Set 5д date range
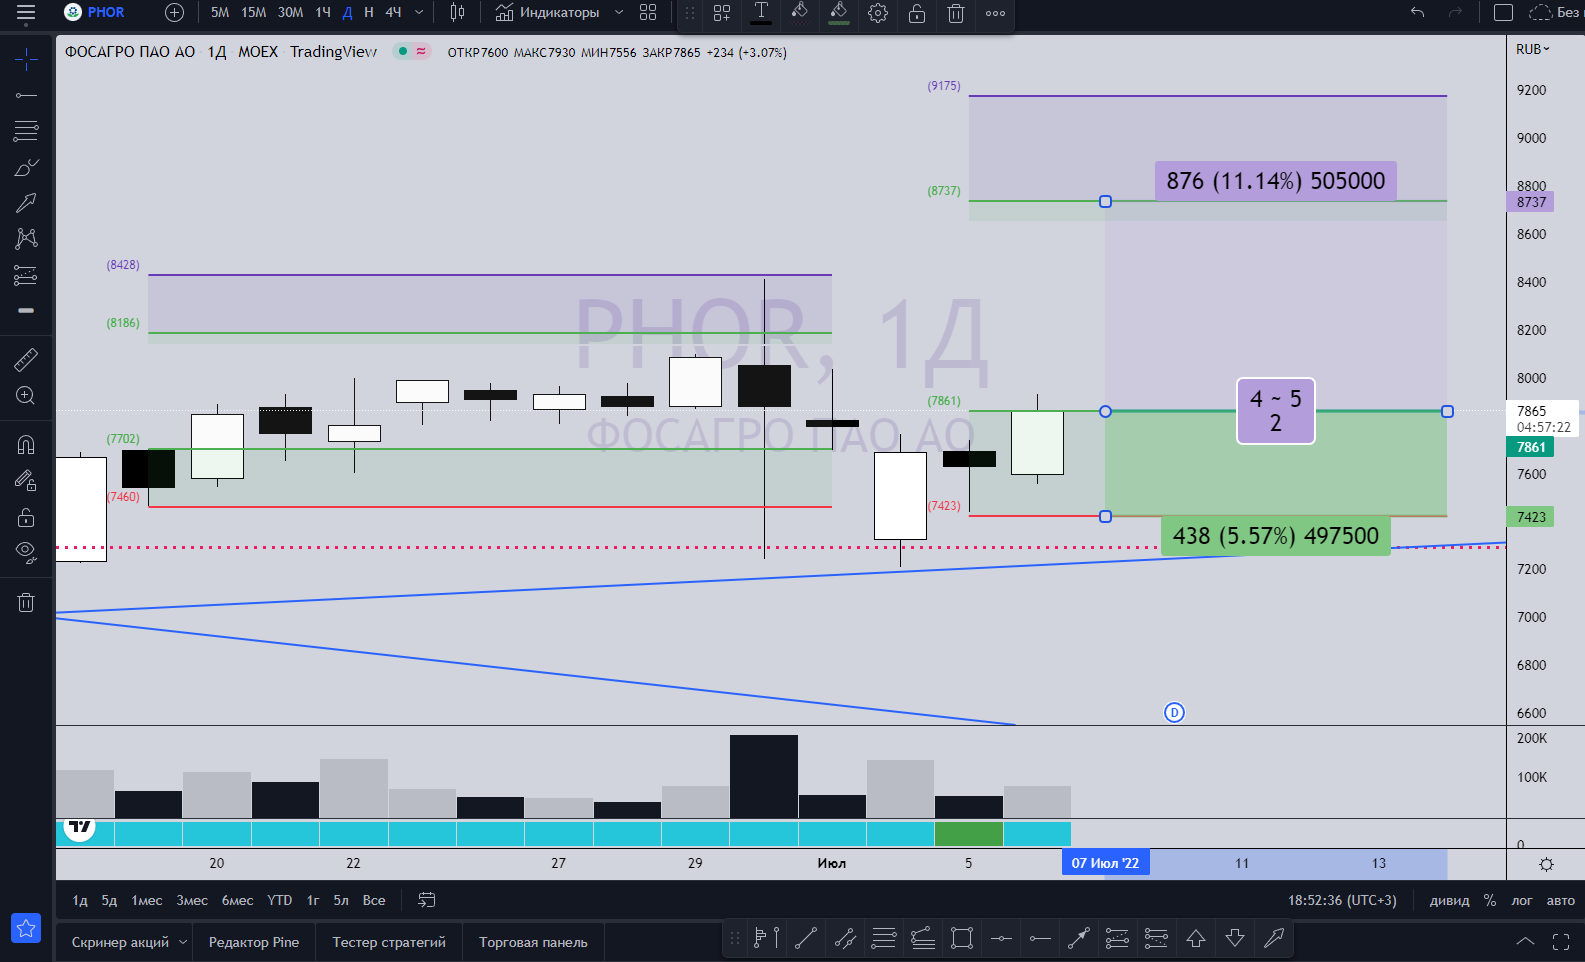 pos(109,900)
